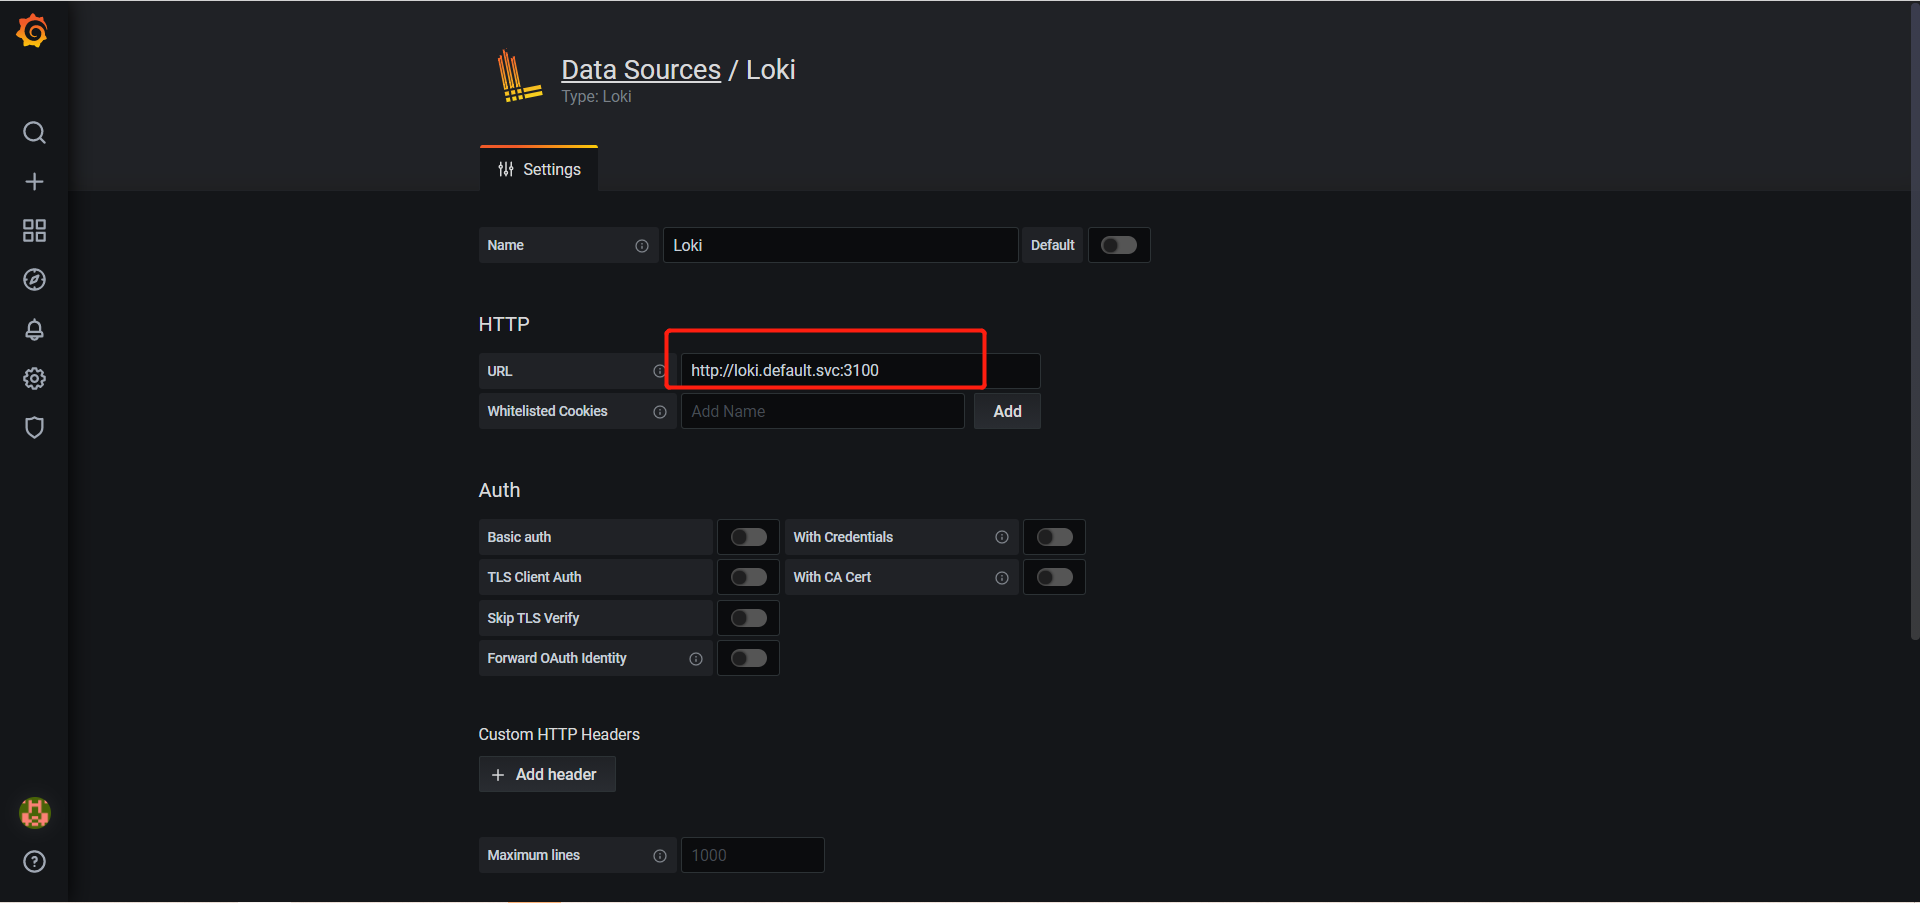Enable the With CA Cert switch
Screen dimensions: 1920x903
click(1054, 577)
